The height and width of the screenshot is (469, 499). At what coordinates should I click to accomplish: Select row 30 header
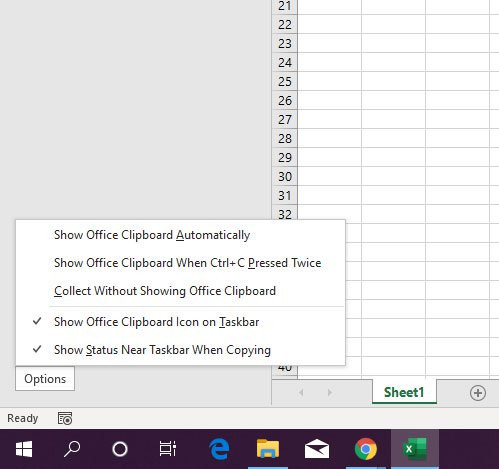[x=285, y=176]
